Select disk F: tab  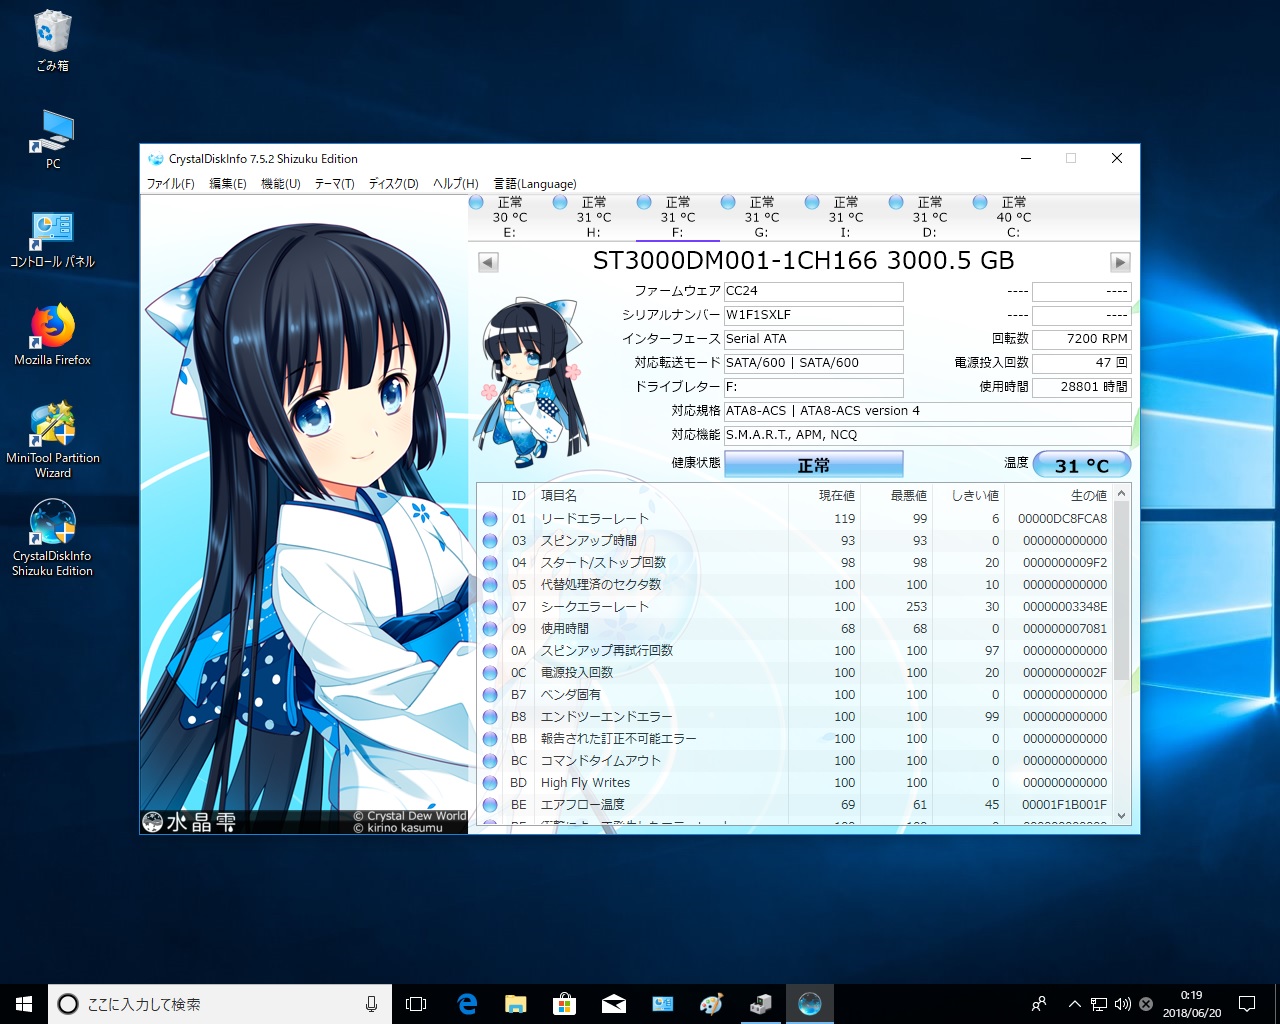[678, 217]
